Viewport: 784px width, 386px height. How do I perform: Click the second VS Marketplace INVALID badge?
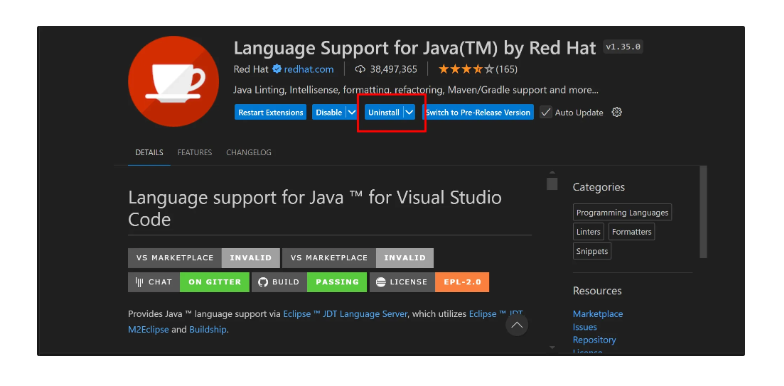358,258
